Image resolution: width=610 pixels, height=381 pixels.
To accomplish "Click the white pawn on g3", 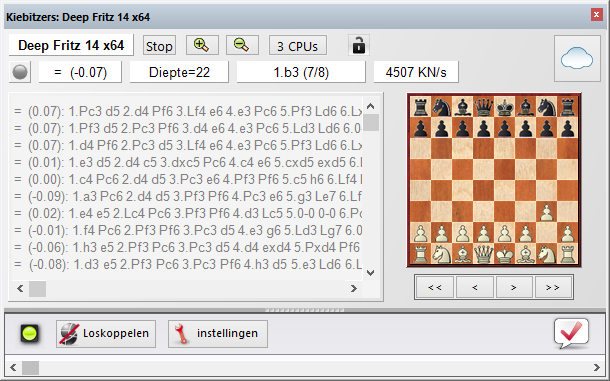I will [x=547, y=212].
